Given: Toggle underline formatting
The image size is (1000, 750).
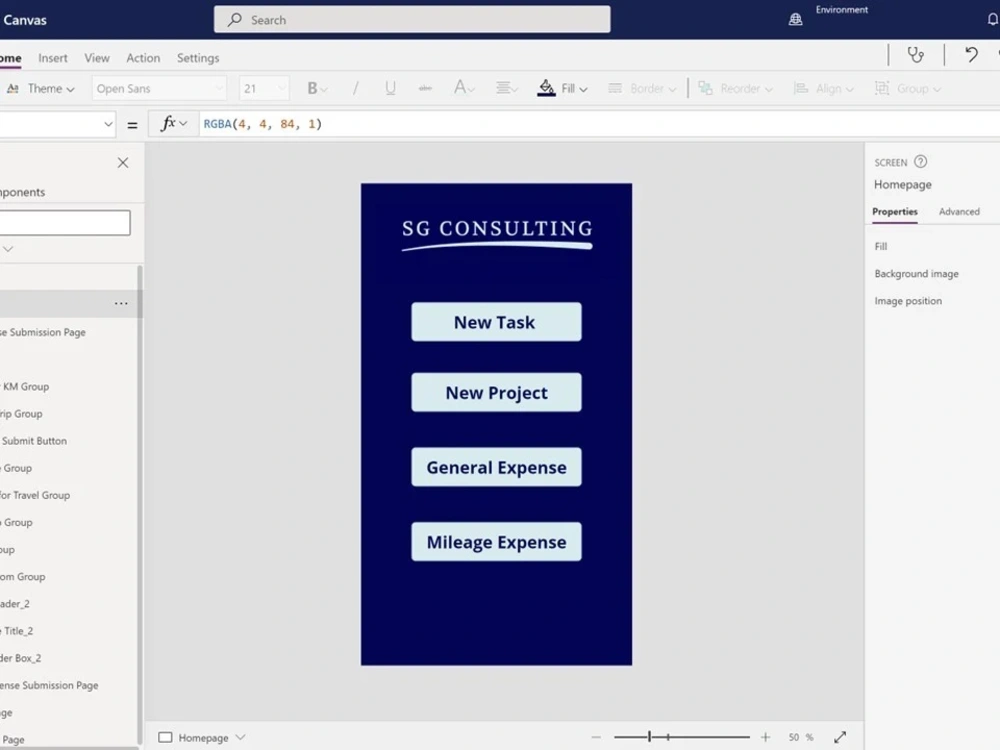Looking at the screenshot, I should pos(388,88).
